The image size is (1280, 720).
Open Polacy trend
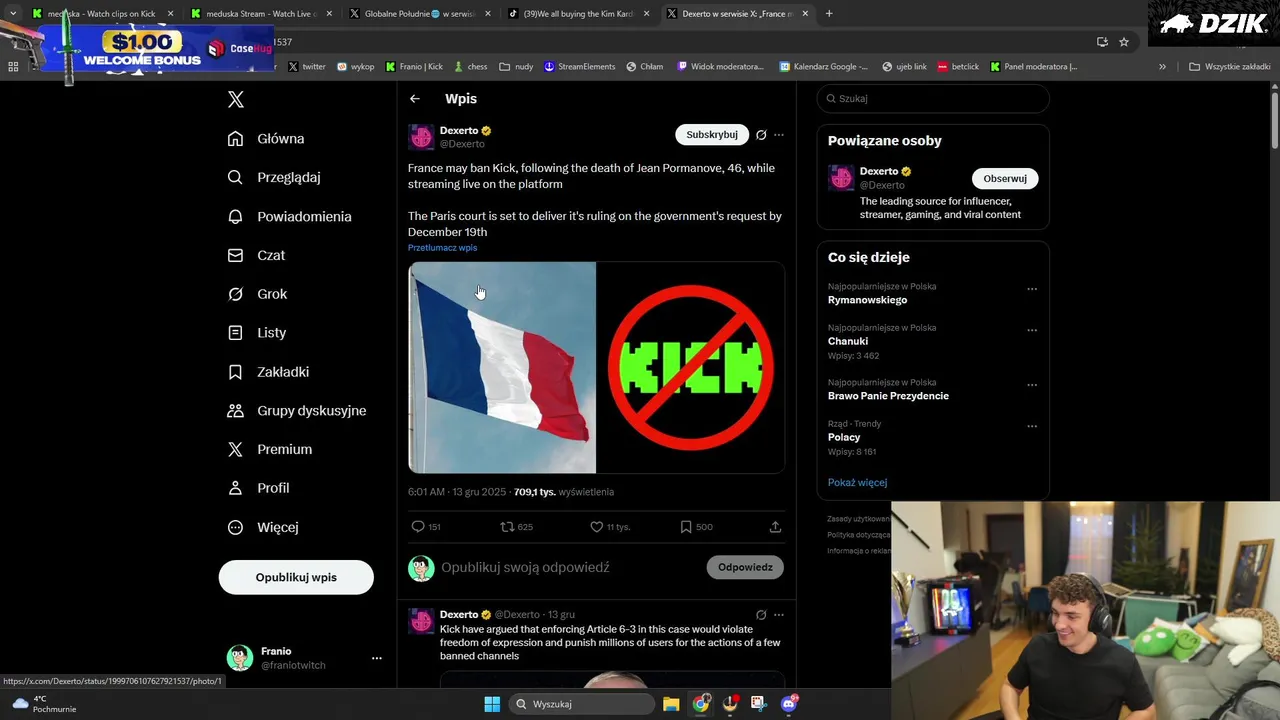(x=844, y=437)
